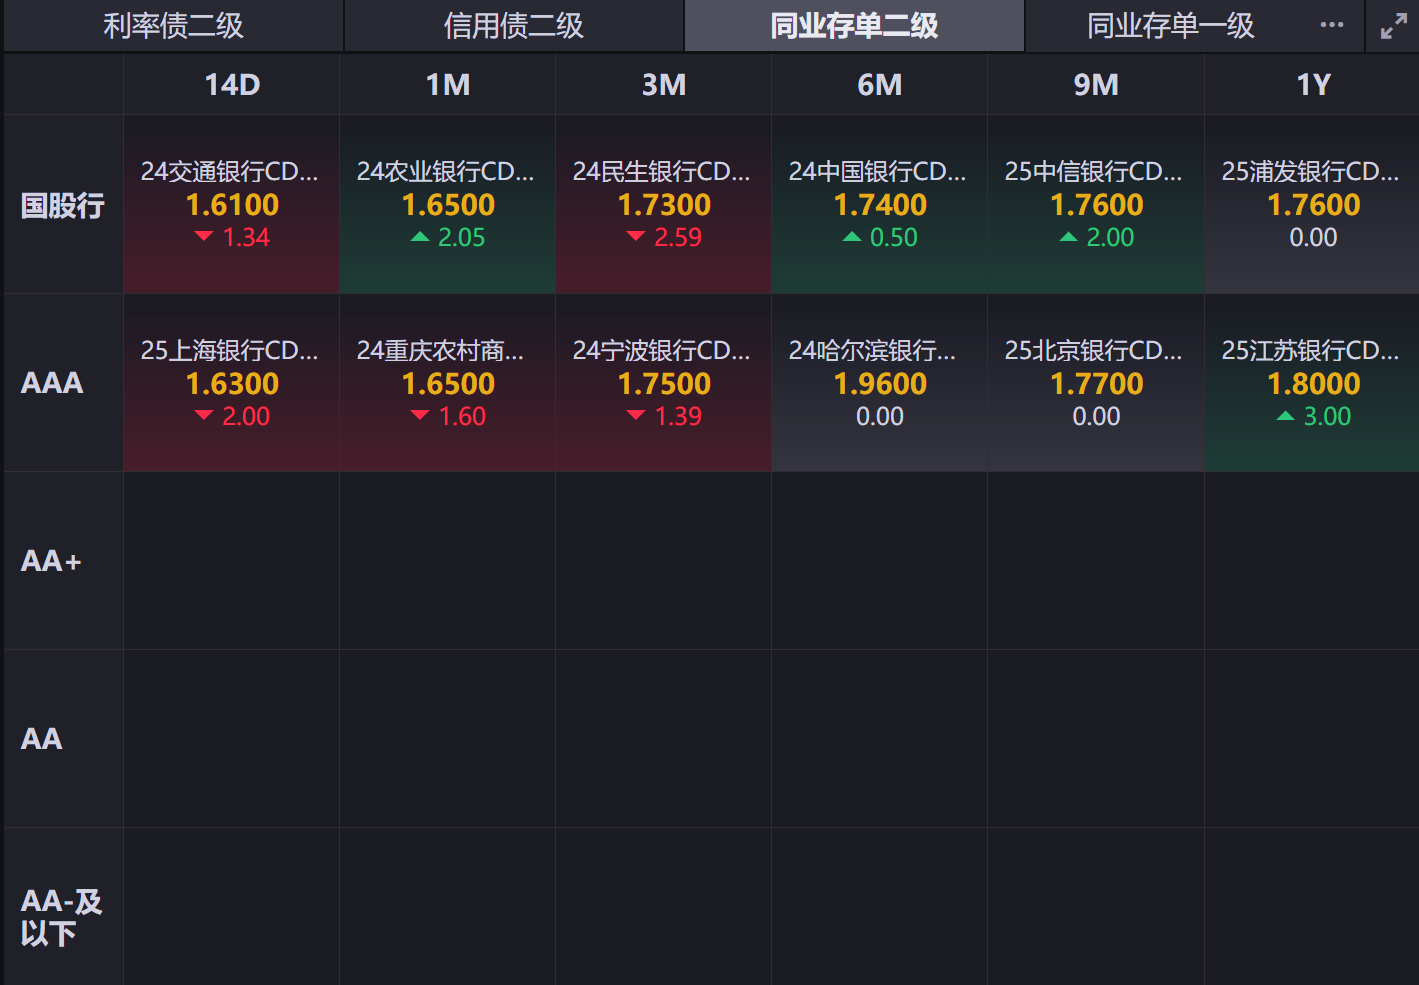The width and height of the screenshot is (1419, 985).
Task: Click the 1.7400 yield value
Action: (880, 205)
